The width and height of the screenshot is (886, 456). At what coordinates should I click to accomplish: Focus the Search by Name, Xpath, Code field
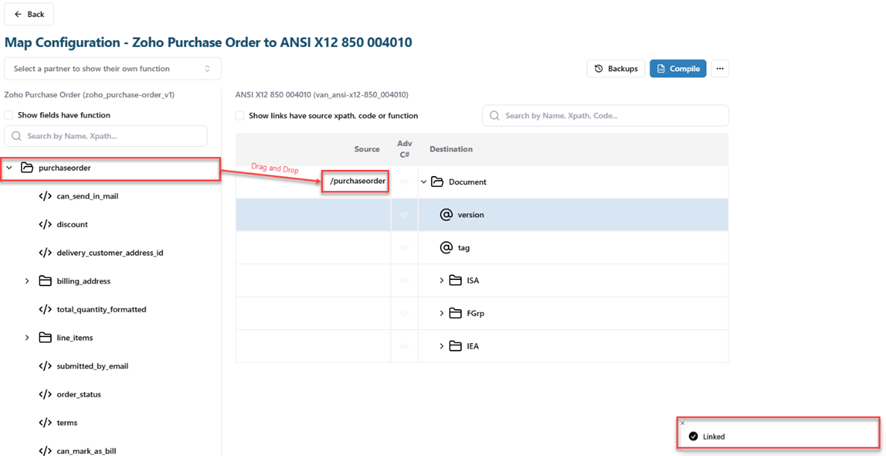click(x=605, y=115)
